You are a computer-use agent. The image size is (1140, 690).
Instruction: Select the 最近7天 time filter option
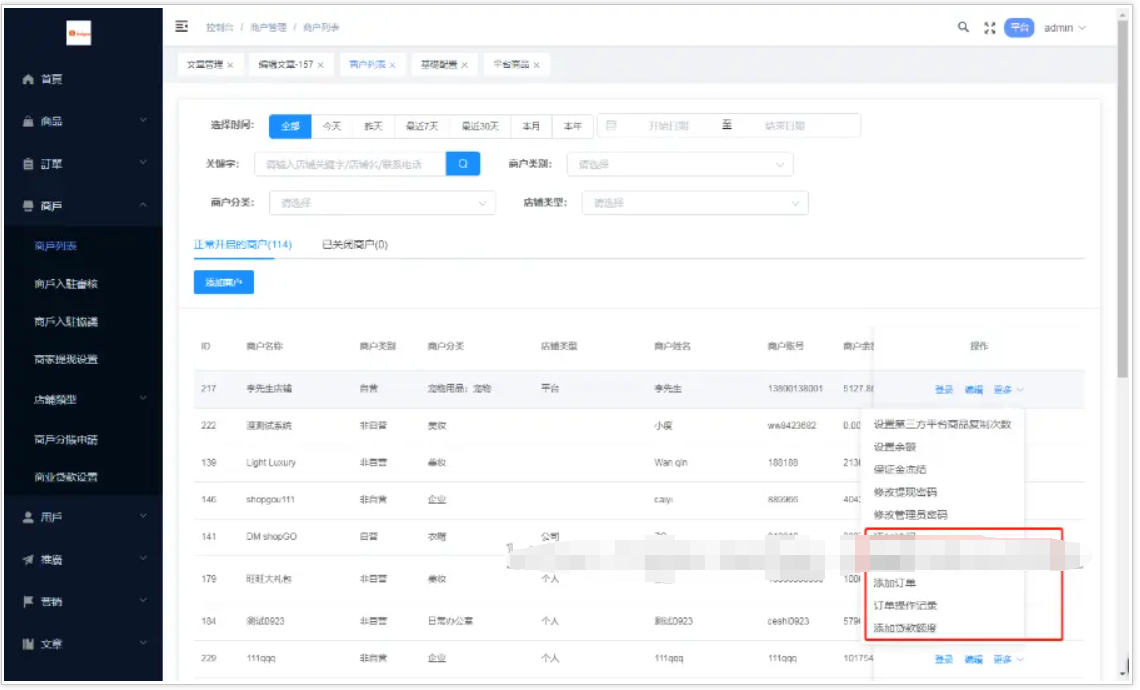(422, 126)
